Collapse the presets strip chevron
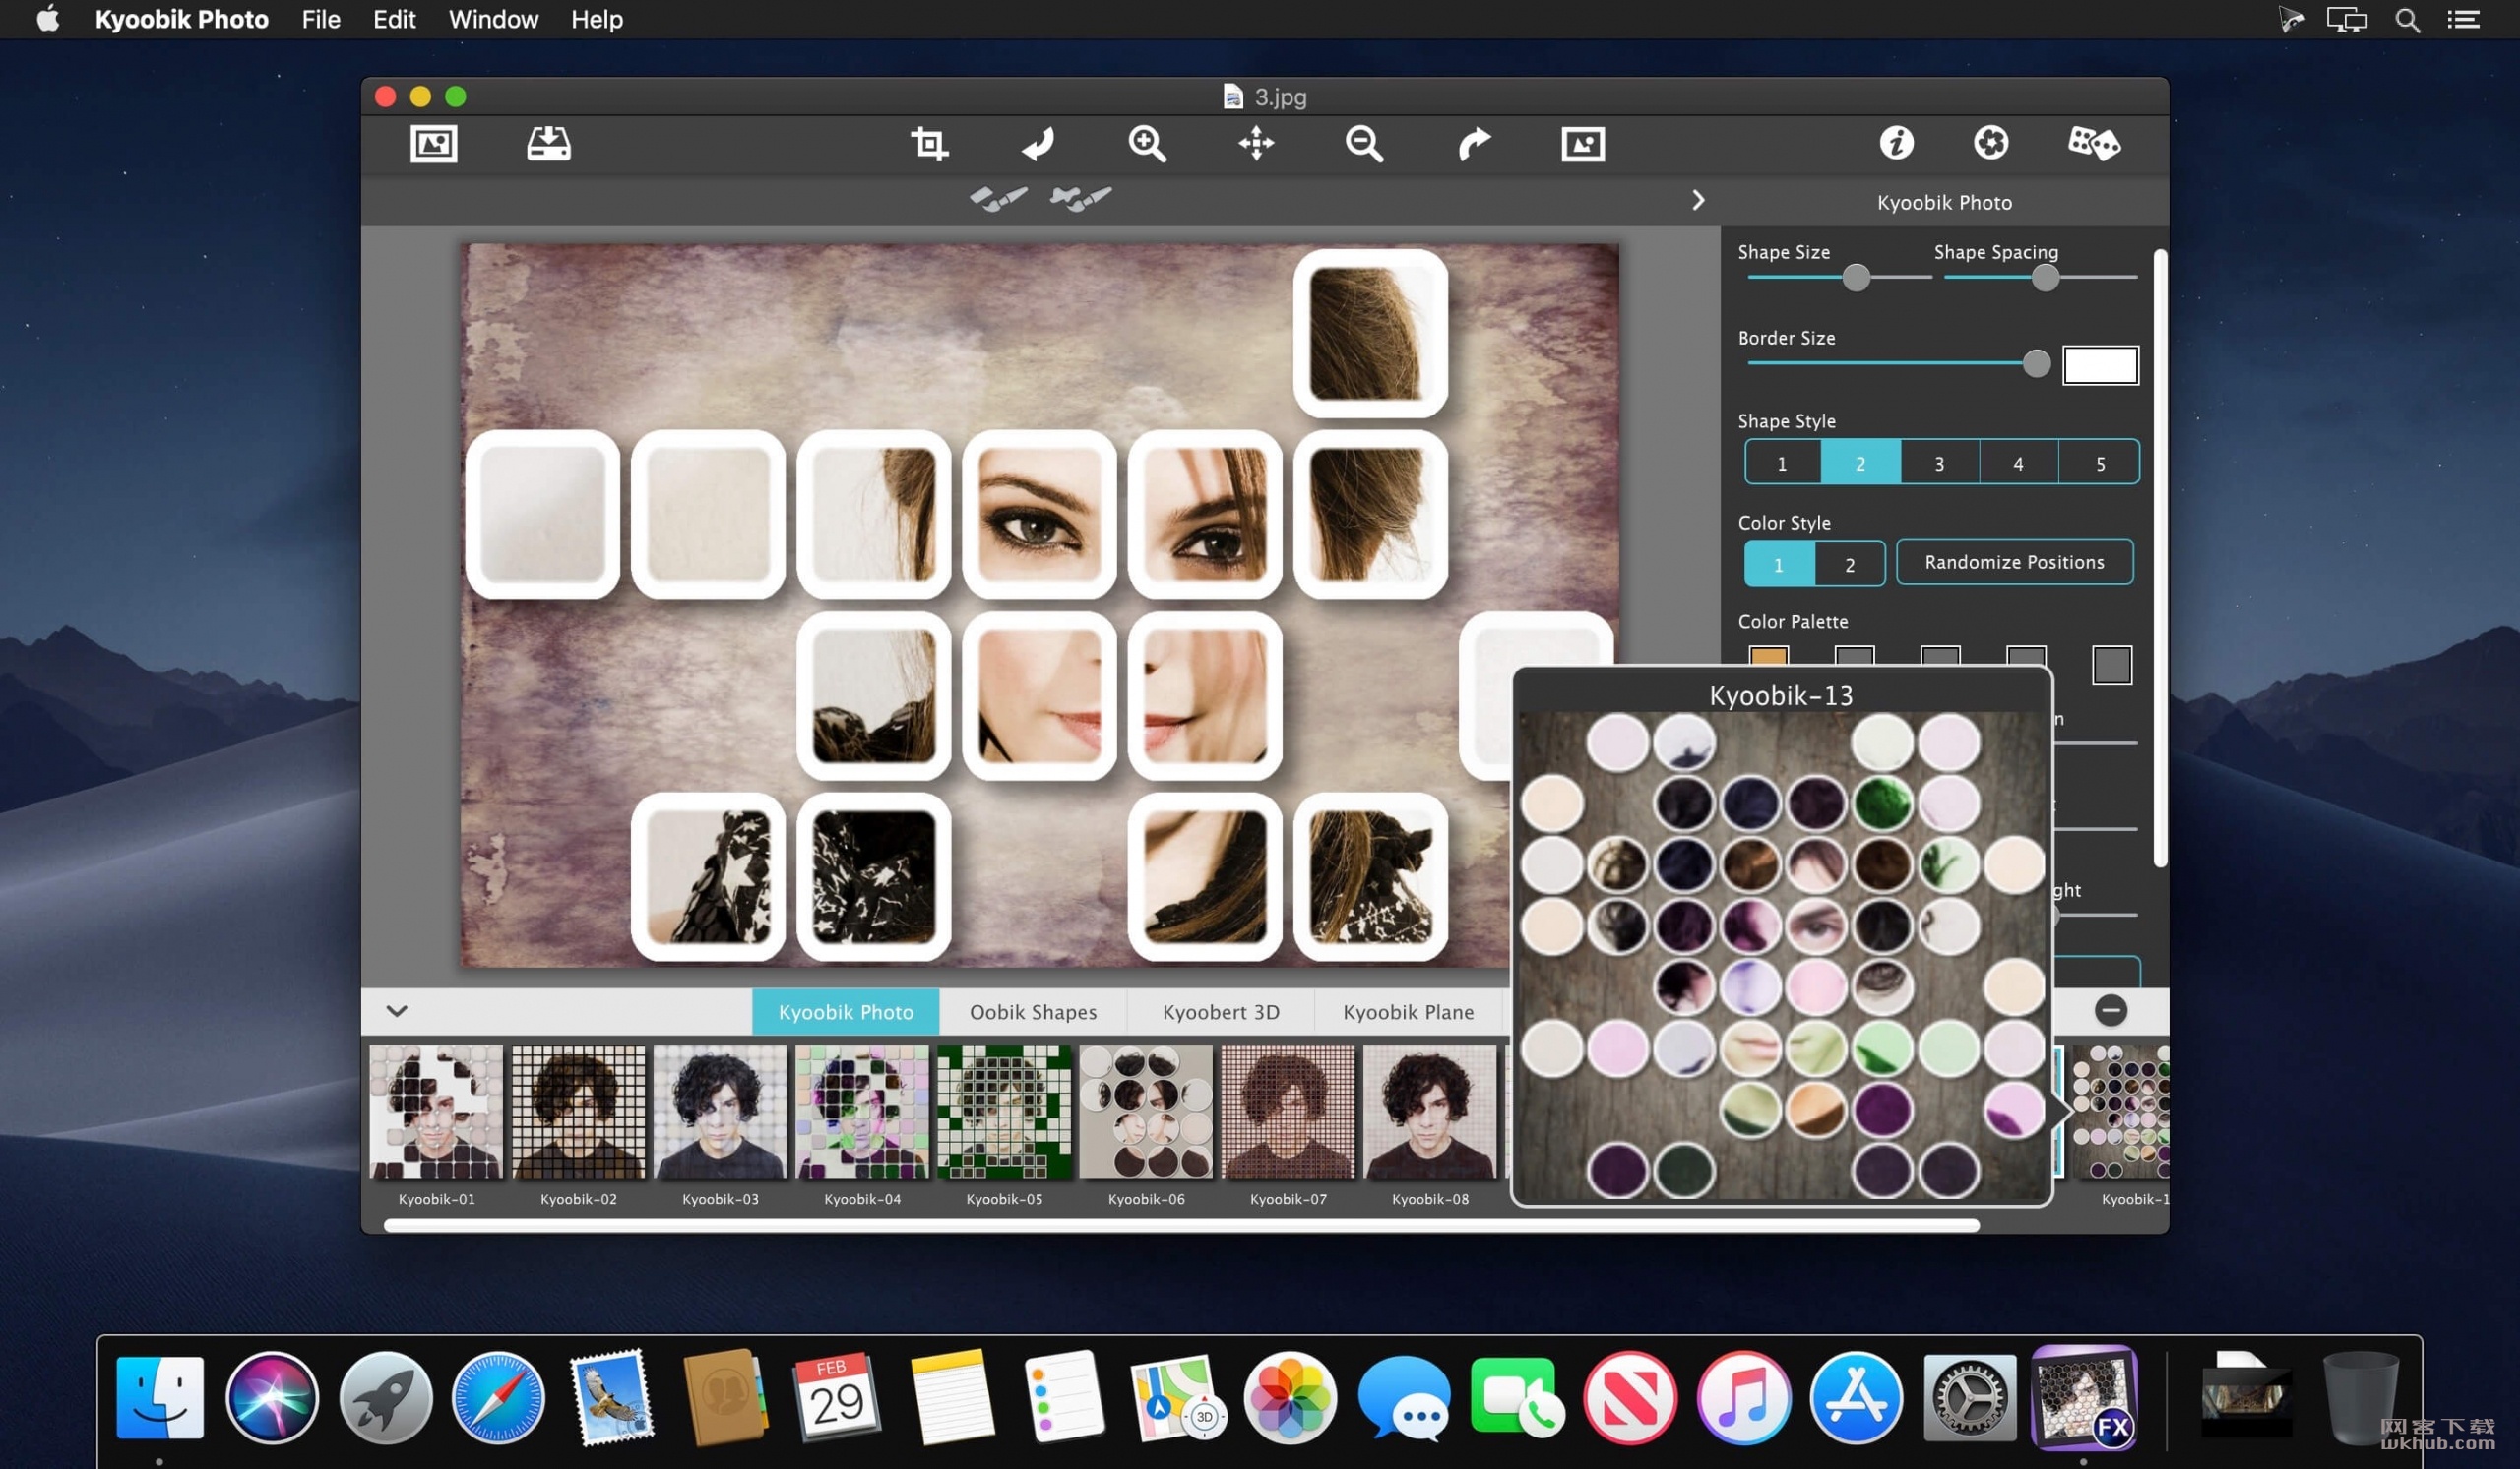 (397, 1010)
